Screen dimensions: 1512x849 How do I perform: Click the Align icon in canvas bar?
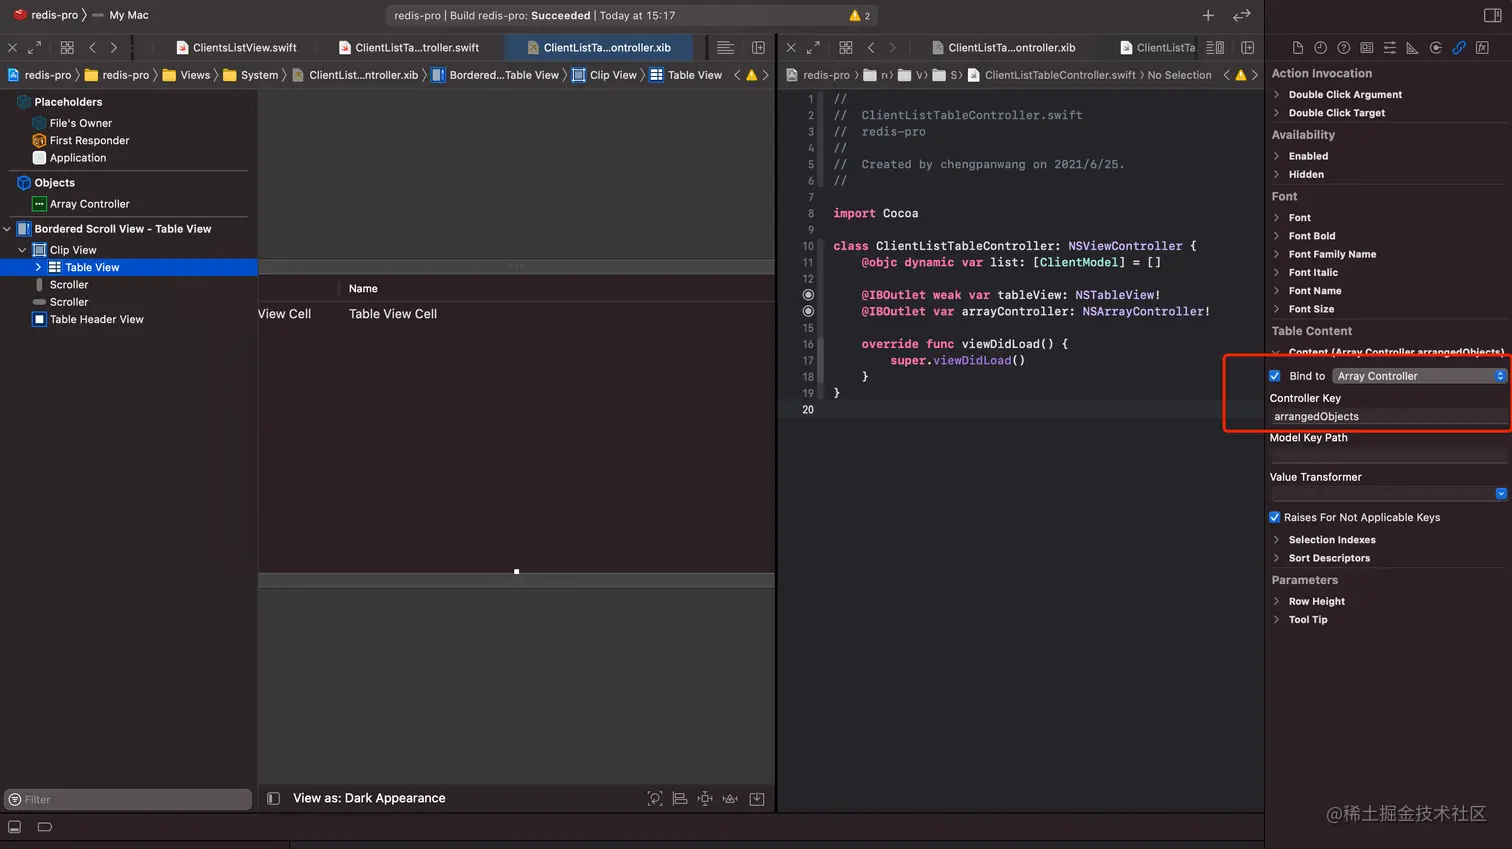click(x=680, y=798)
